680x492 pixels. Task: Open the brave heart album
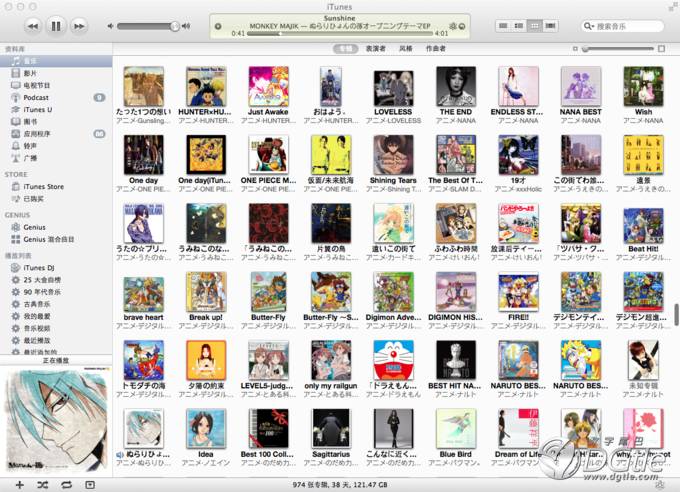pos(144,294)
